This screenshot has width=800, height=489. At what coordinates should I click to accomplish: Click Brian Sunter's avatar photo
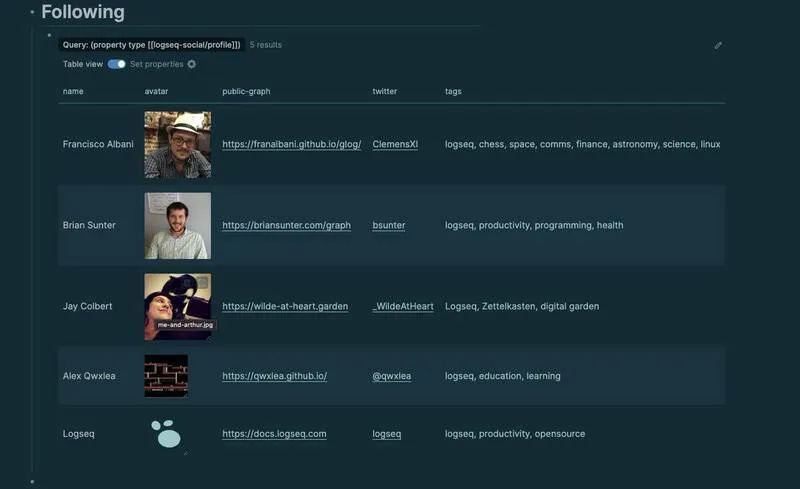(x=178, y=226)
